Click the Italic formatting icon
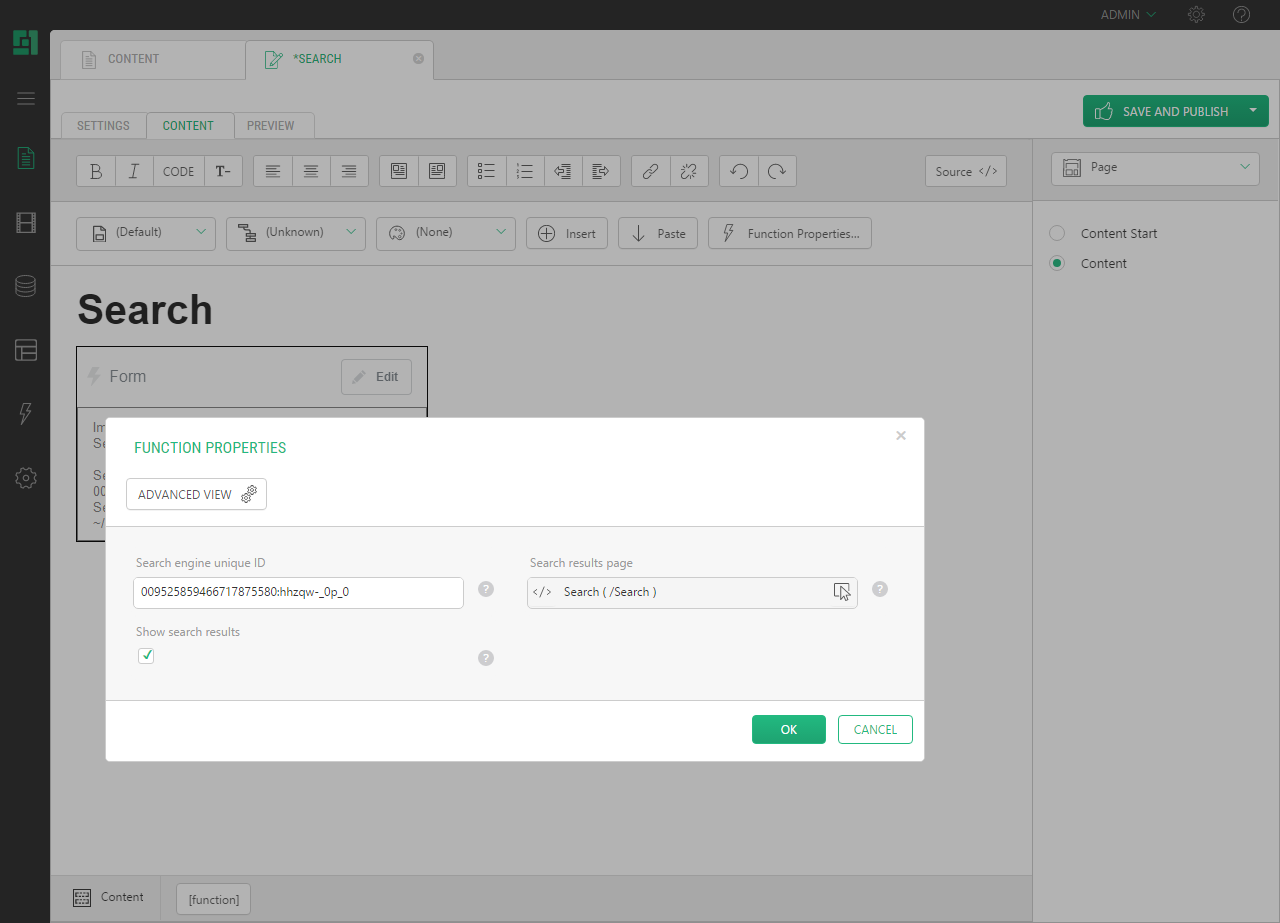This screenshot has height=923, width=1280. [x=134, y=171]
